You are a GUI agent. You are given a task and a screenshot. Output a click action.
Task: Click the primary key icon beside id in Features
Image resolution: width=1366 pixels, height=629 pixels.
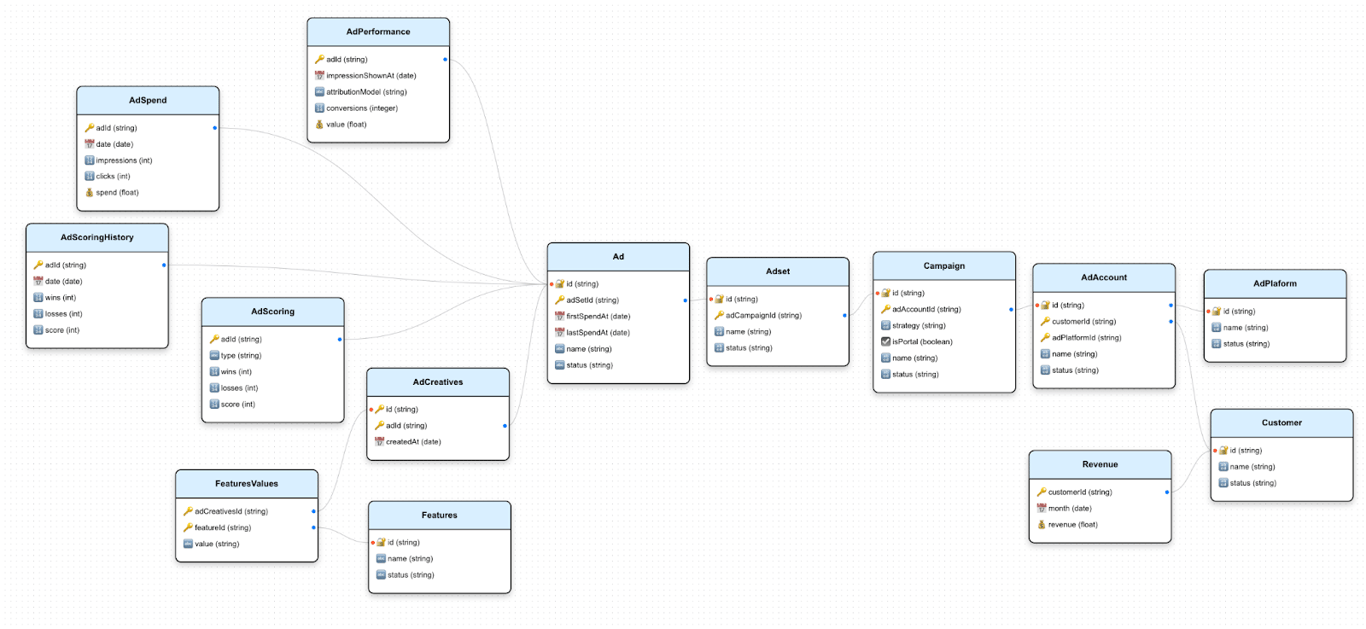(381, 542)
